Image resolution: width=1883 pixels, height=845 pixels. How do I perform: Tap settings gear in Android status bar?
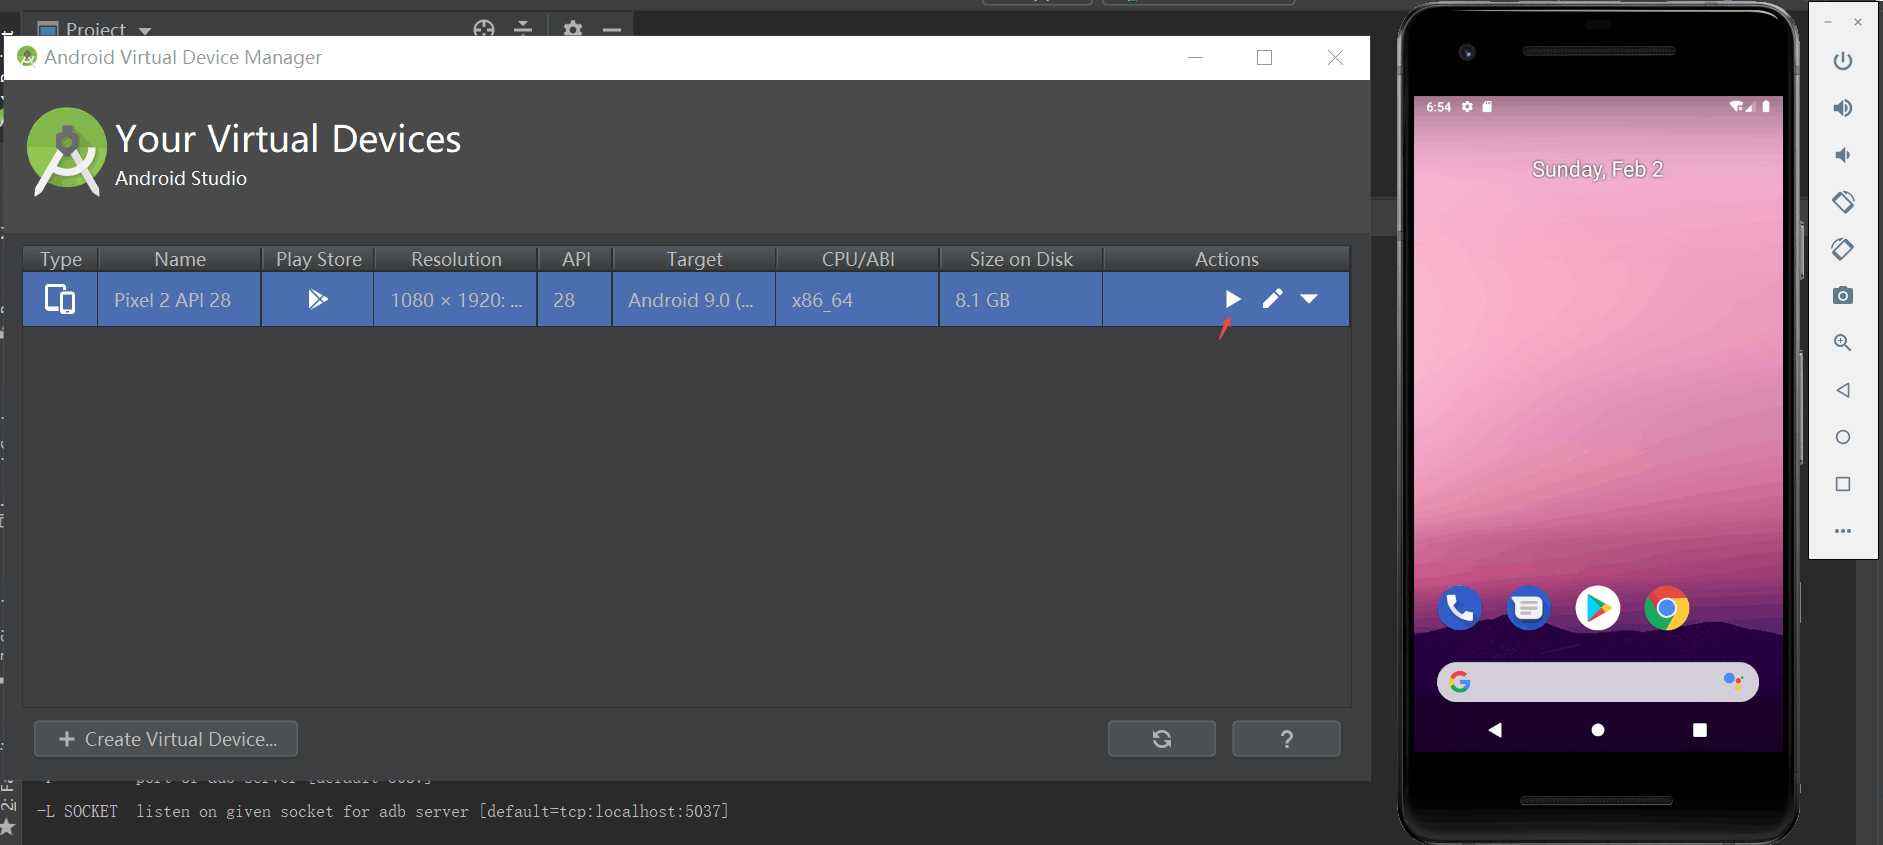point(1467,107)
